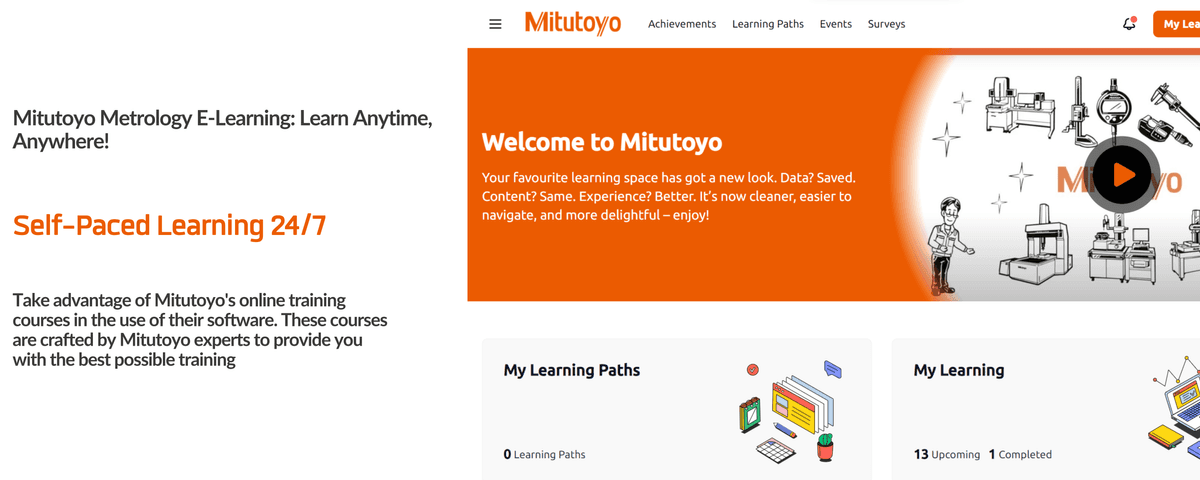Viewport: 1200px width, 480px height.
Task: Click the Welcome to Mitutoyo banner heading
Action: (601, 141)
